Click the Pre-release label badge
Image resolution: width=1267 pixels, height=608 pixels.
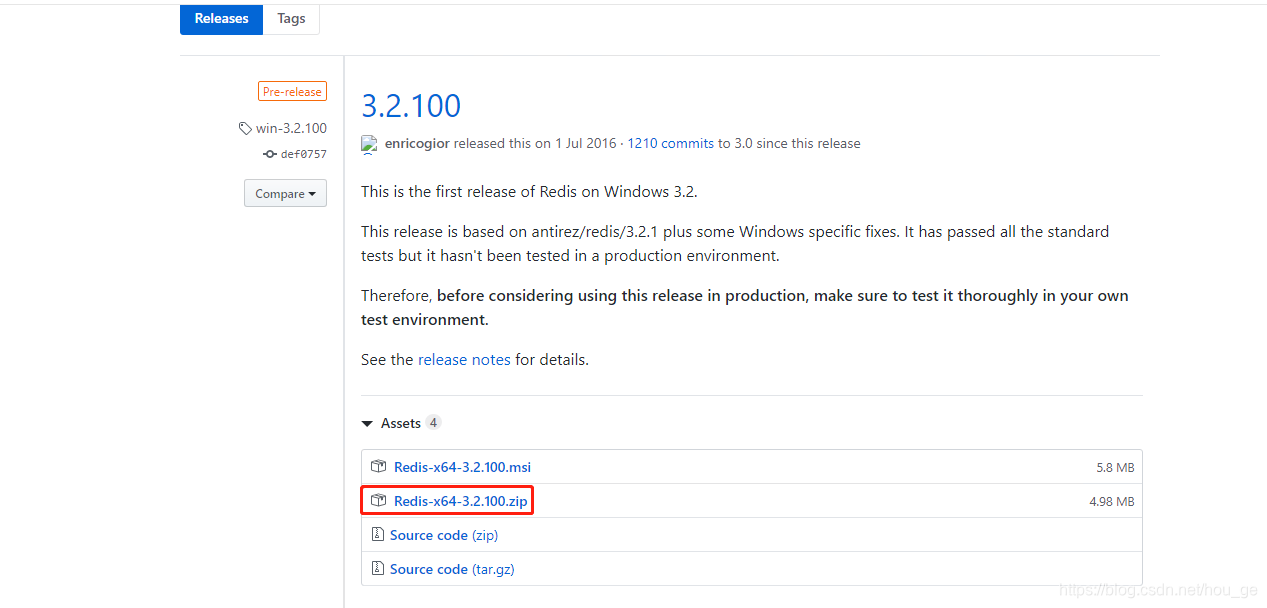[292, 92]
